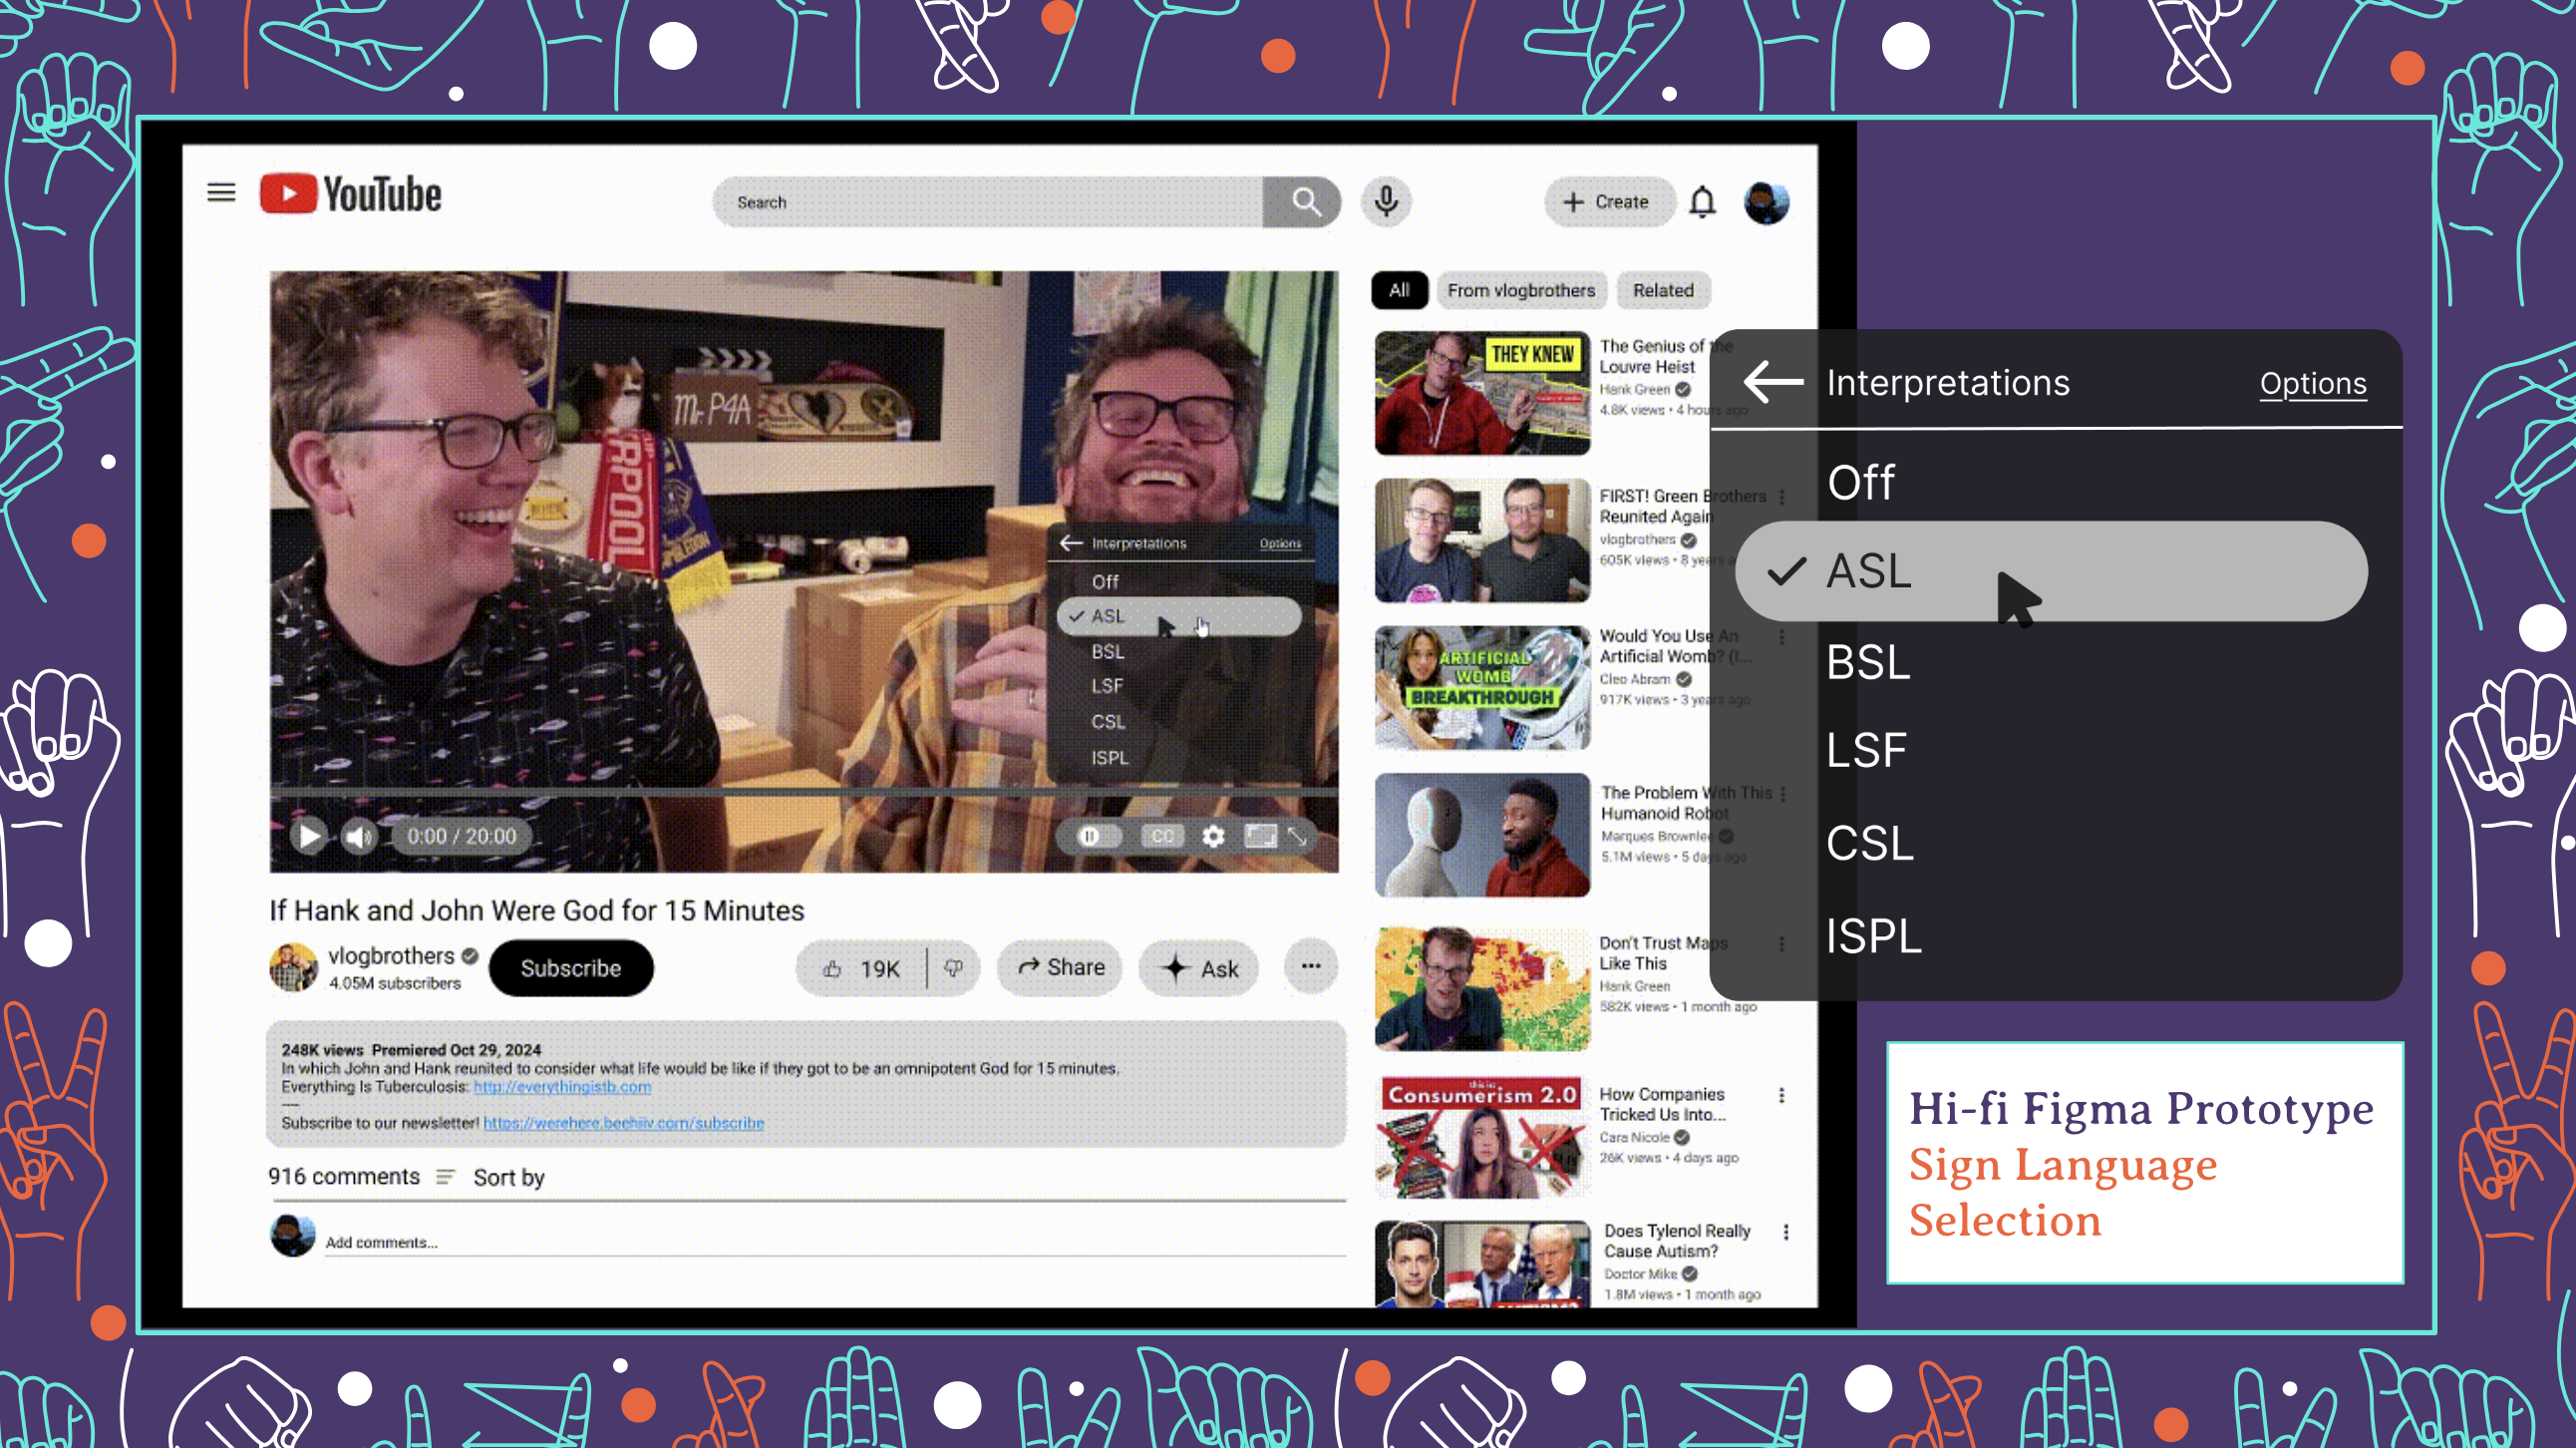Enter fullscreen with the expand arrows
Screen dimensions: 2576x1448
click(1297, 836)
